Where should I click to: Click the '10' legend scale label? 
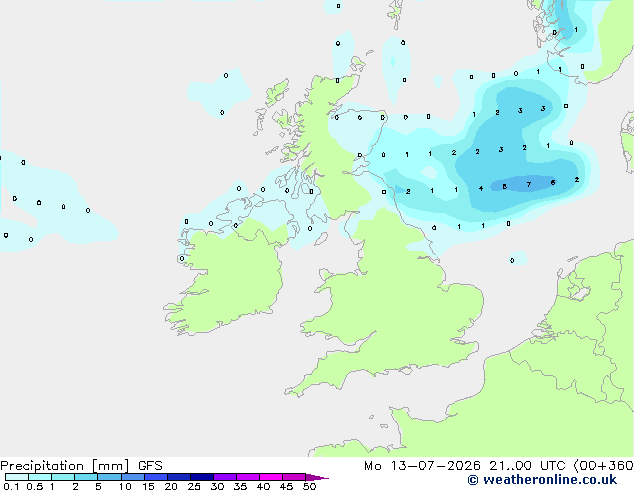pyautogui.click(x=125, y=486)
